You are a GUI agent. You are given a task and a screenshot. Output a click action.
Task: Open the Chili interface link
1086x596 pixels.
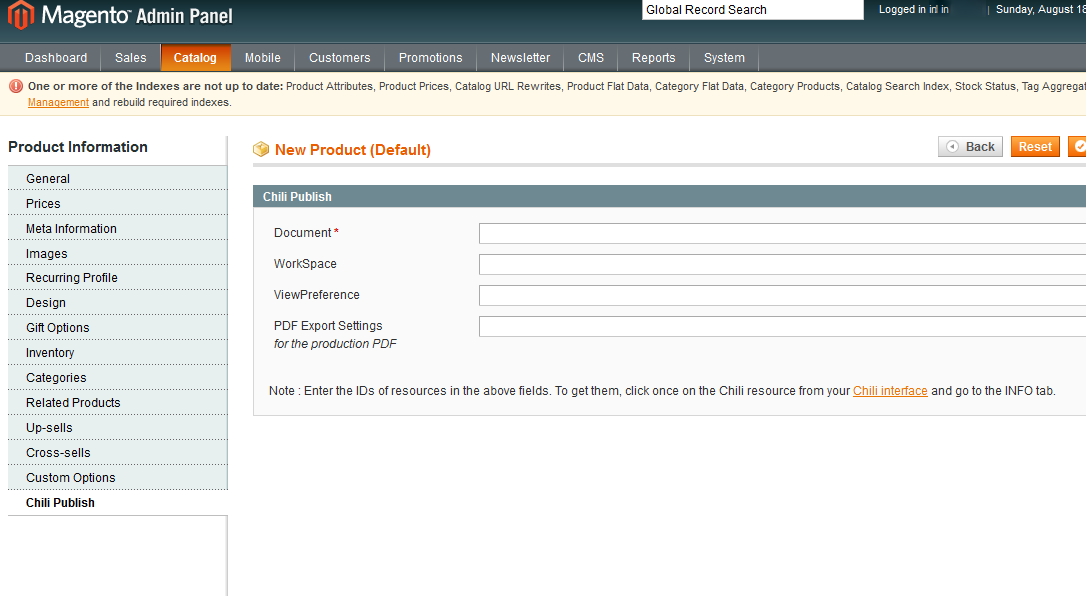click(890, 391)
